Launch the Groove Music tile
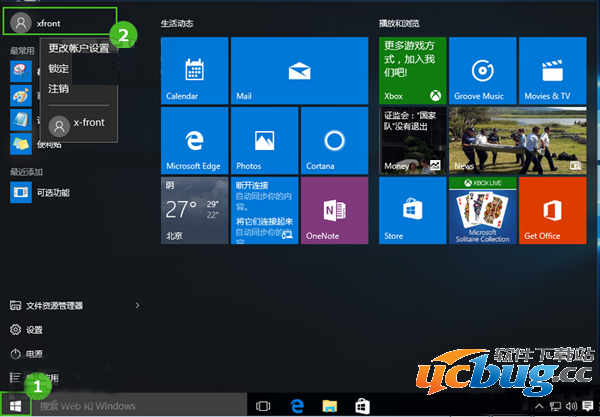Viewport: 600px width, 417px height. tap(483, 70)
